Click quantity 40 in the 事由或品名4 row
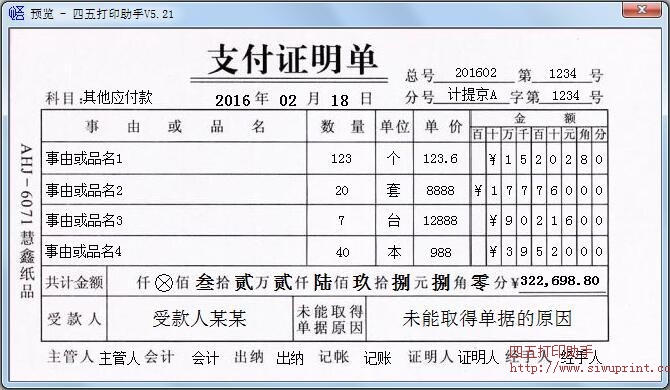Viewport: 670px width, 390px height. tap(342, 252)
